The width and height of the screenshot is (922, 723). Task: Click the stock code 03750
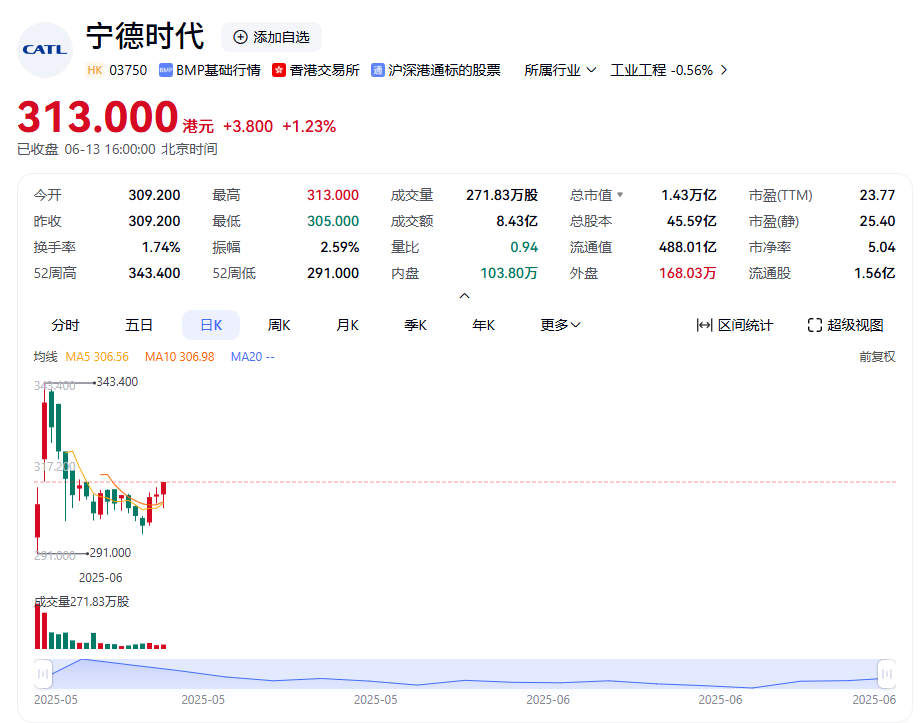point(128,71)
